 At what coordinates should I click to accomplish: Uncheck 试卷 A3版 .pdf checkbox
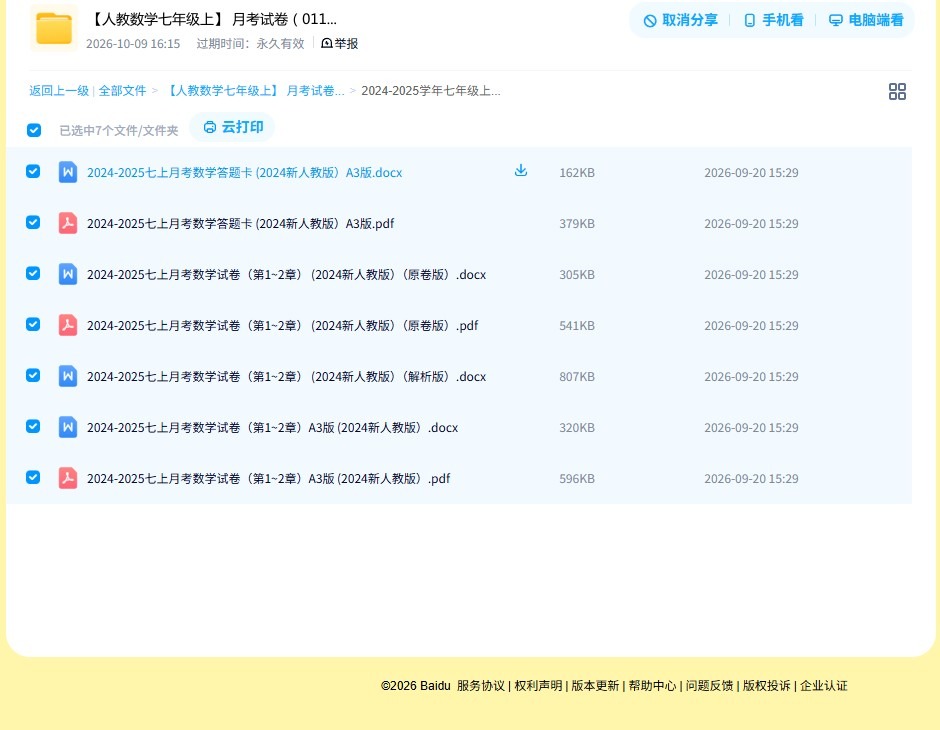[33, 477]
